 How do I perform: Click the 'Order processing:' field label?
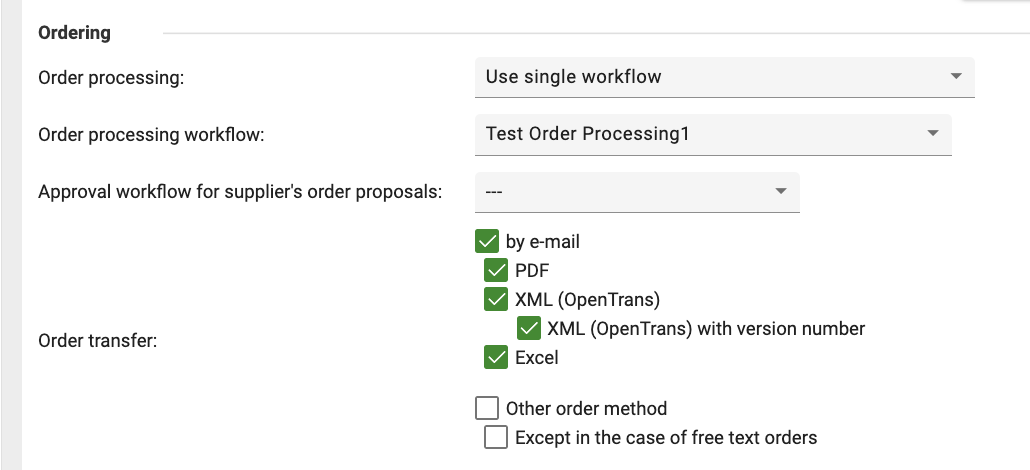click(x=111, y=78)
